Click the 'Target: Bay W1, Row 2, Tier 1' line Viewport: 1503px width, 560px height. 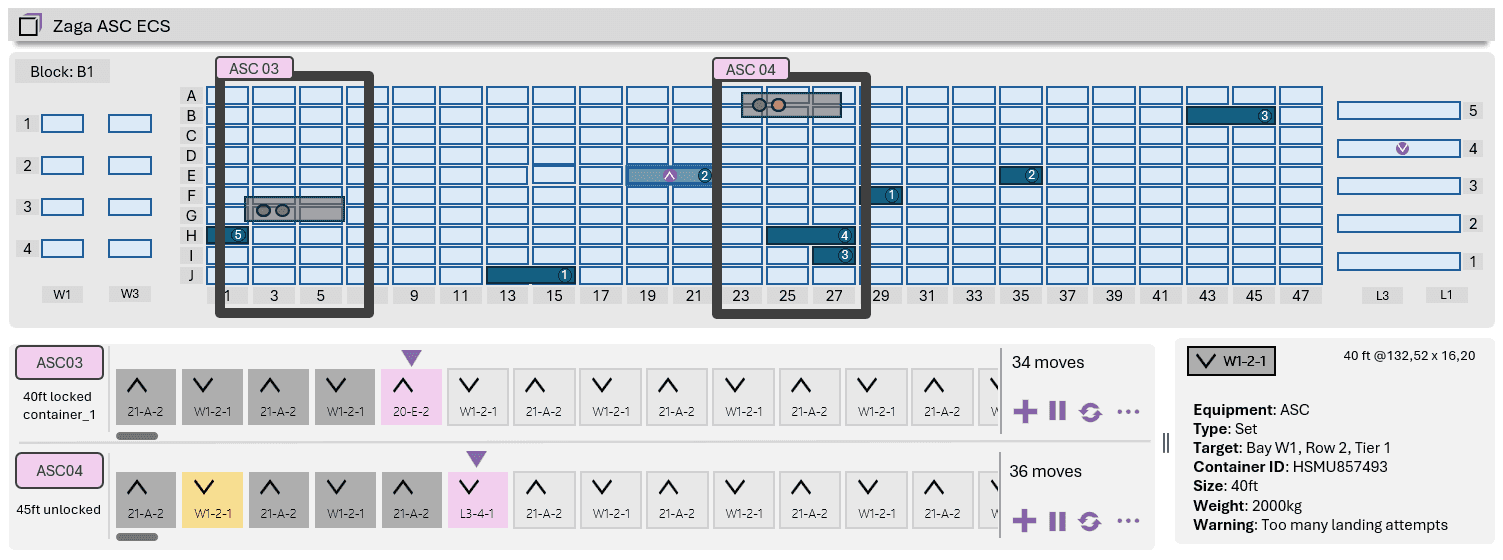tap(1293, 448)
